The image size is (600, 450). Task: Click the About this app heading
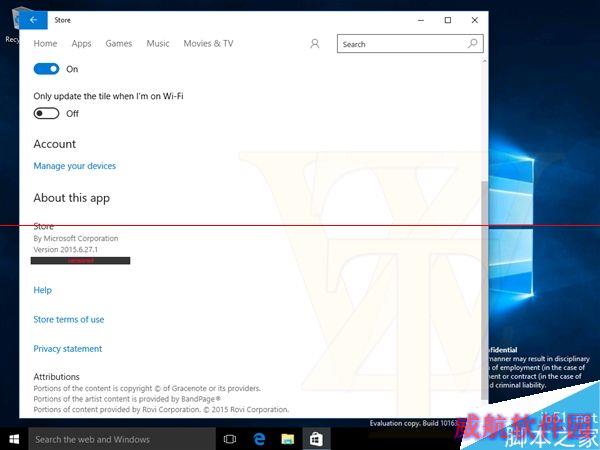(72, 198)
